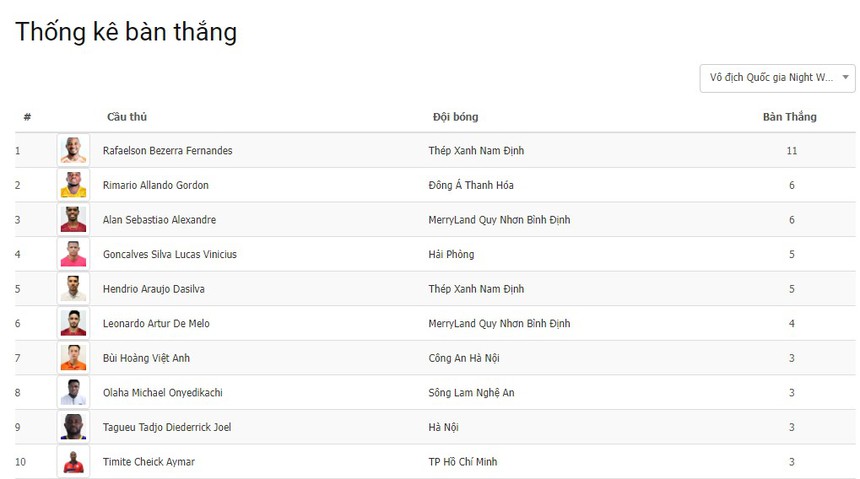Screen dimensions: 860x479
Task: Click the Bàn Thắng column header
Action: (x=789, y=117)
